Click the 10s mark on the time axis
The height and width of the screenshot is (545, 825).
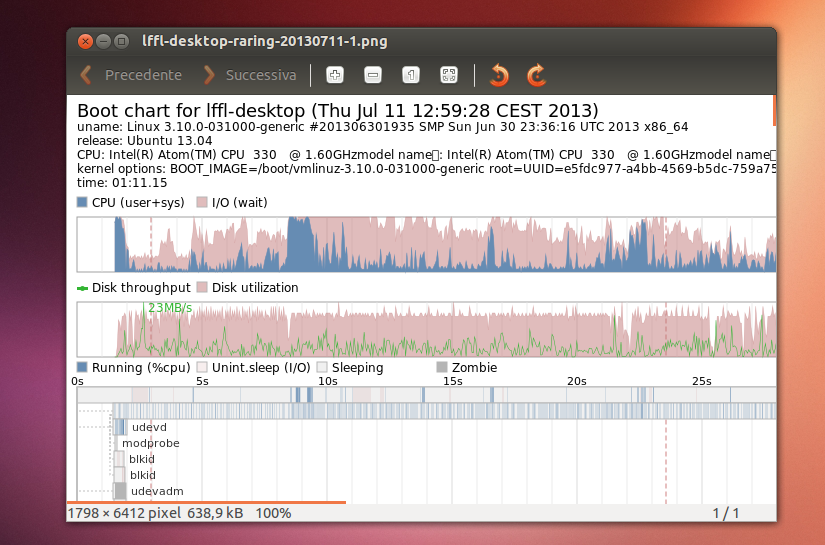[327, 381]
